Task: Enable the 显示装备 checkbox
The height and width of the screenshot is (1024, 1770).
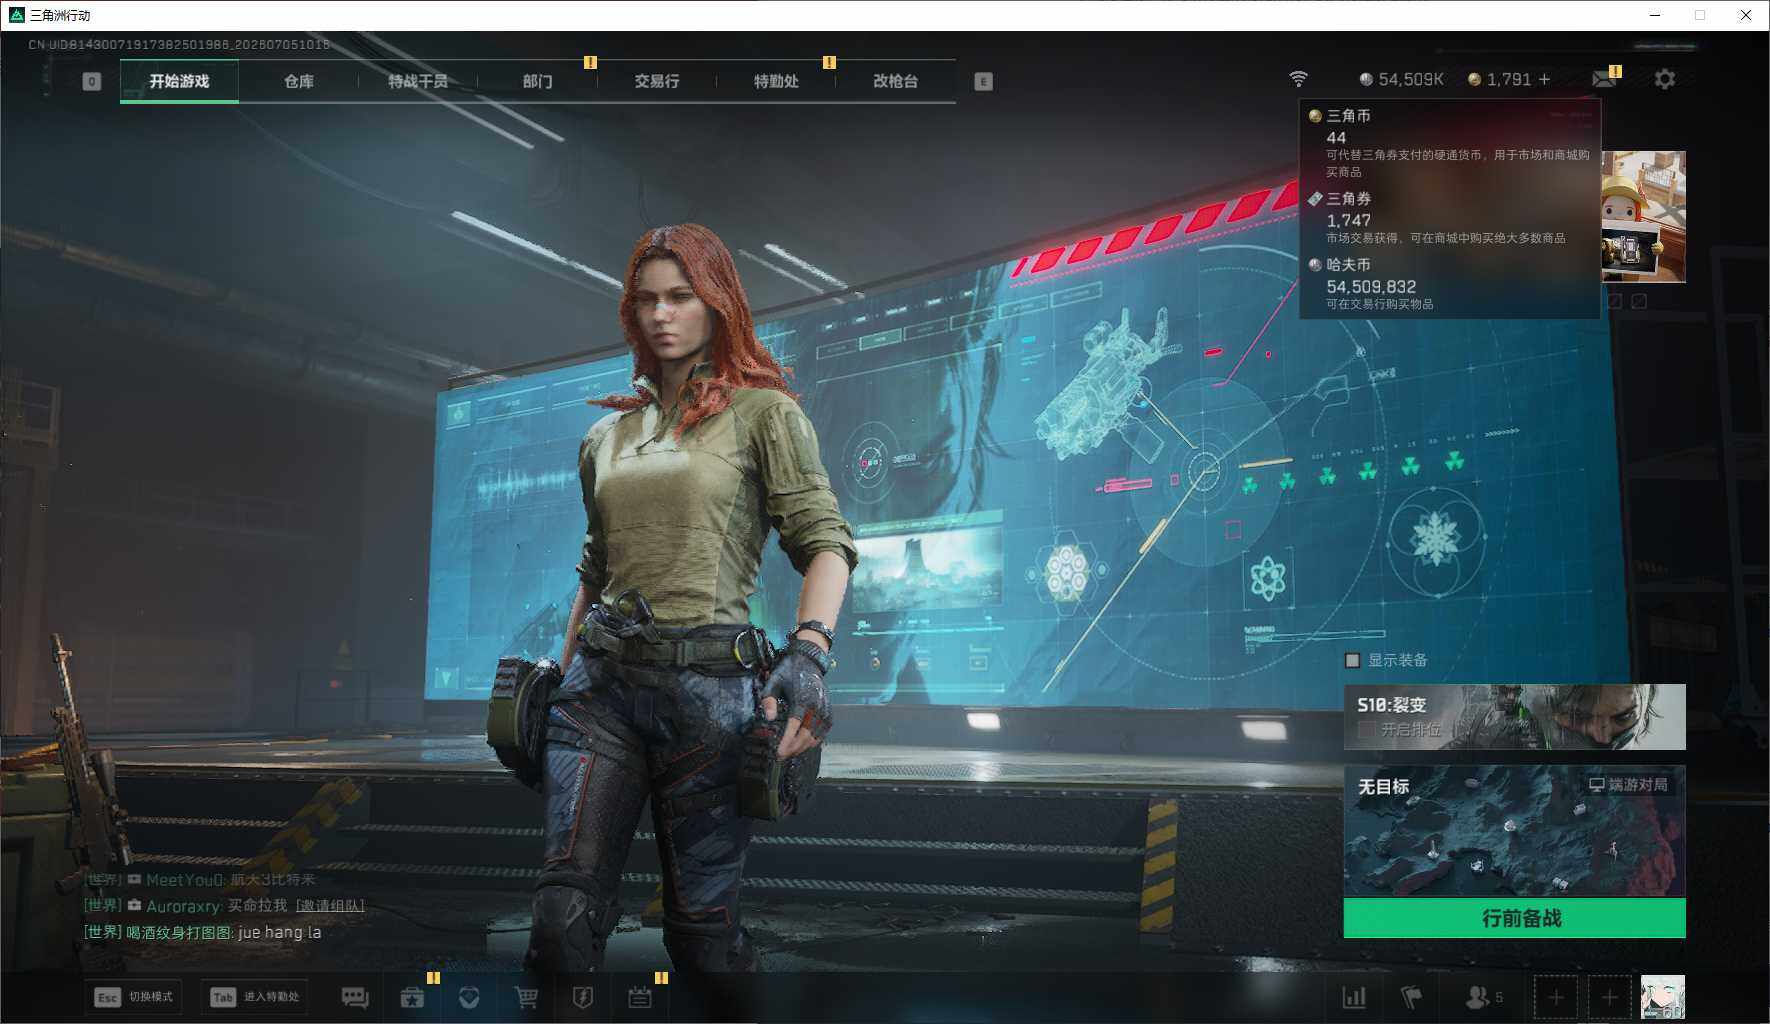Action: click(1353, 660)
